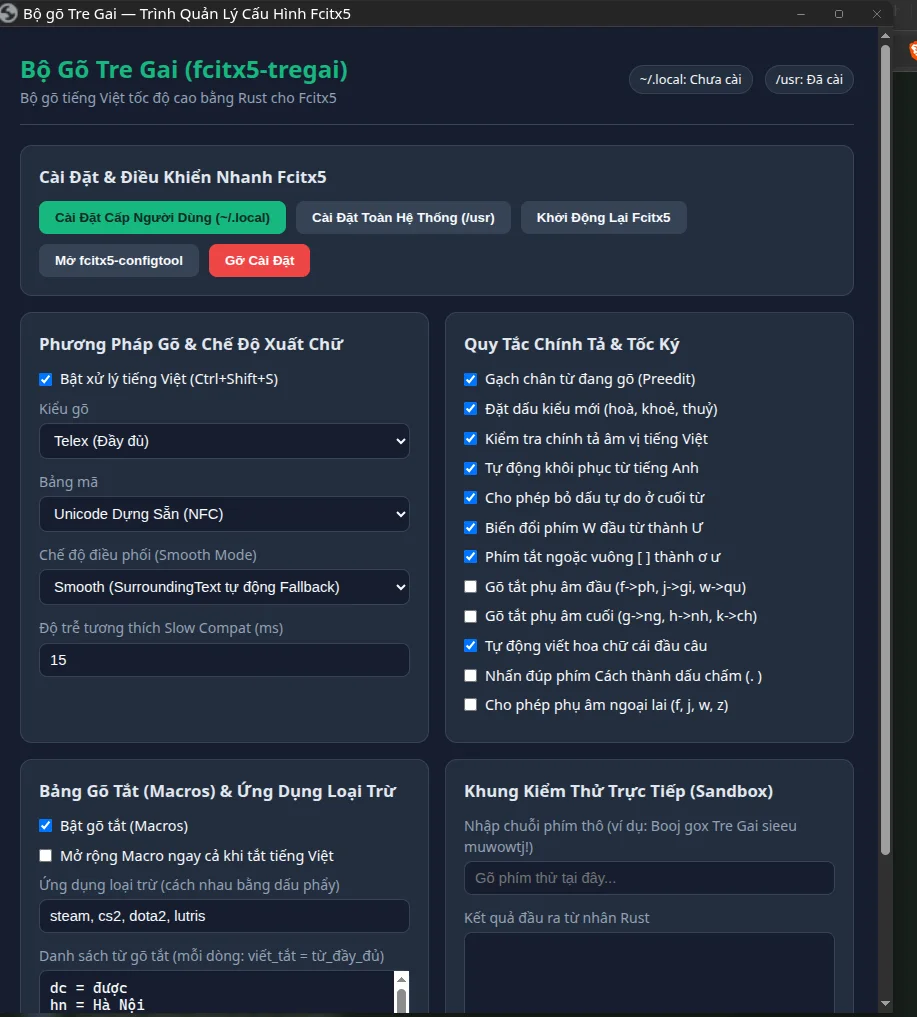Click the Ứng dụng loại trừ input field
Viewport: 917px width, 1017px height.
(224, 916)
